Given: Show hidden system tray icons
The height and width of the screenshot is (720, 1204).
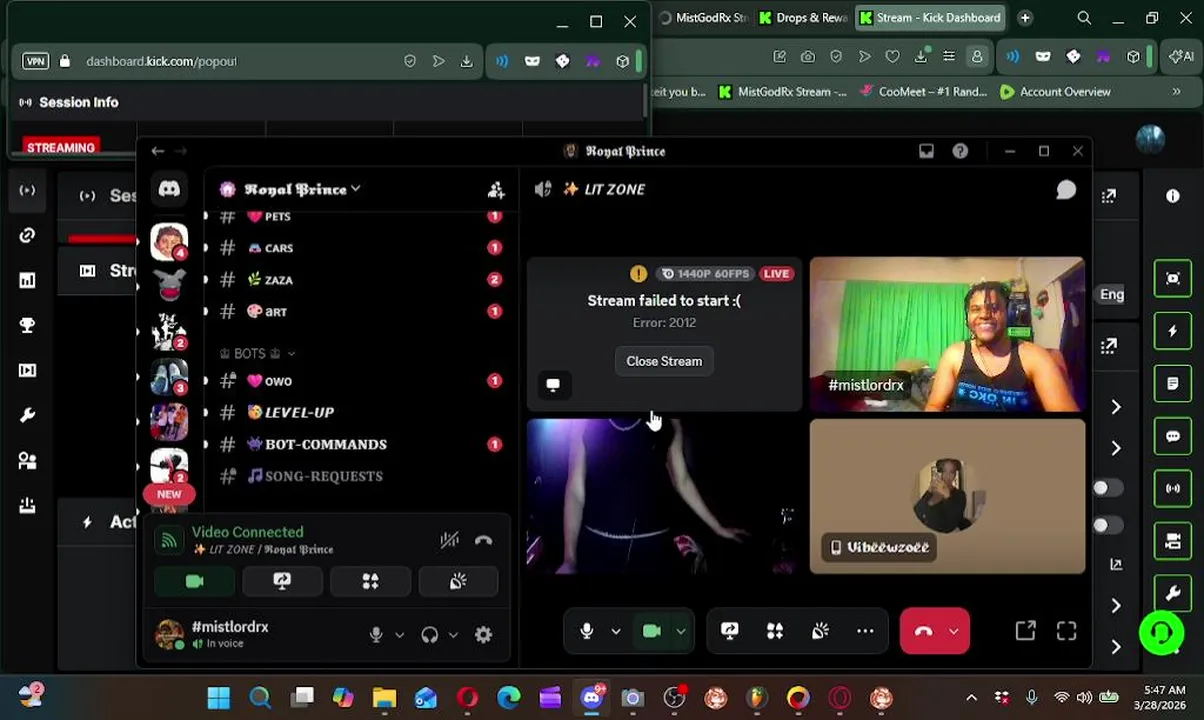Looking at the screenshot, I should pos(970,698).
